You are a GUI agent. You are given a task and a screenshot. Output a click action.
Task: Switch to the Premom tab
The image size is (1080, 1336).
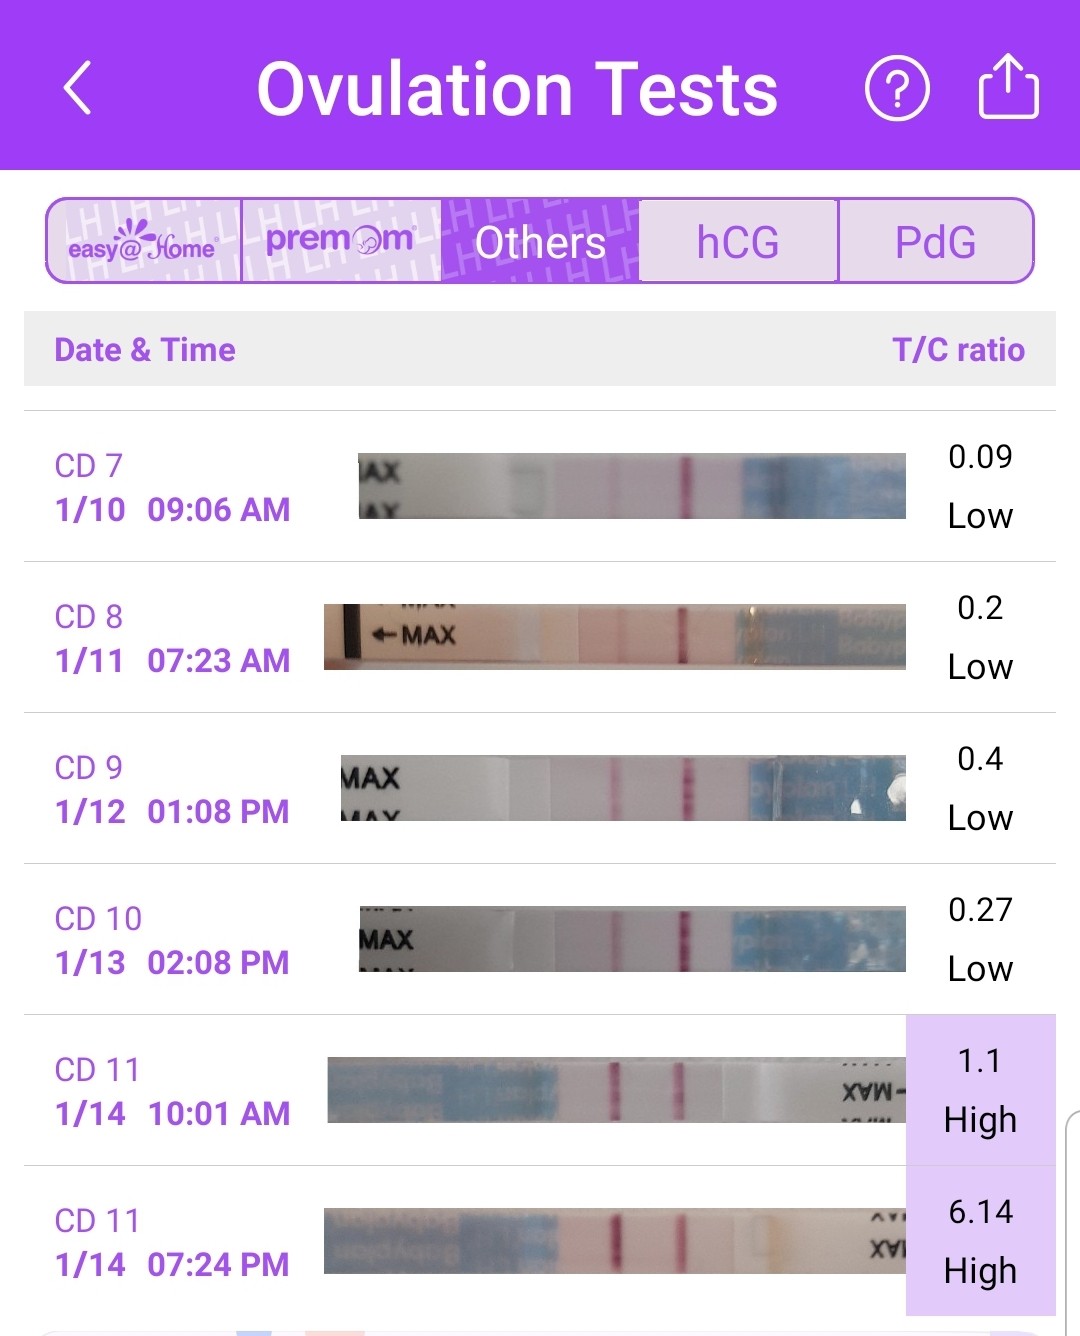point(340,242)
